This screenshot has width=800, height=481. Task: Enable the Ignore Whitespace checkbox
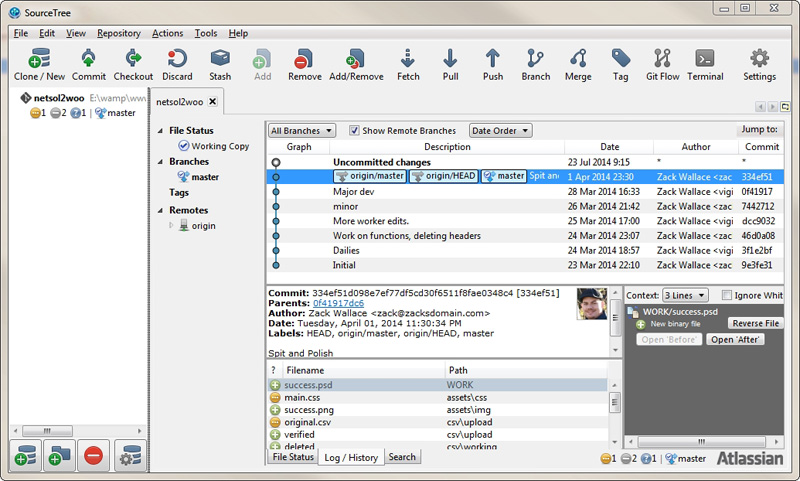(727, 295)
